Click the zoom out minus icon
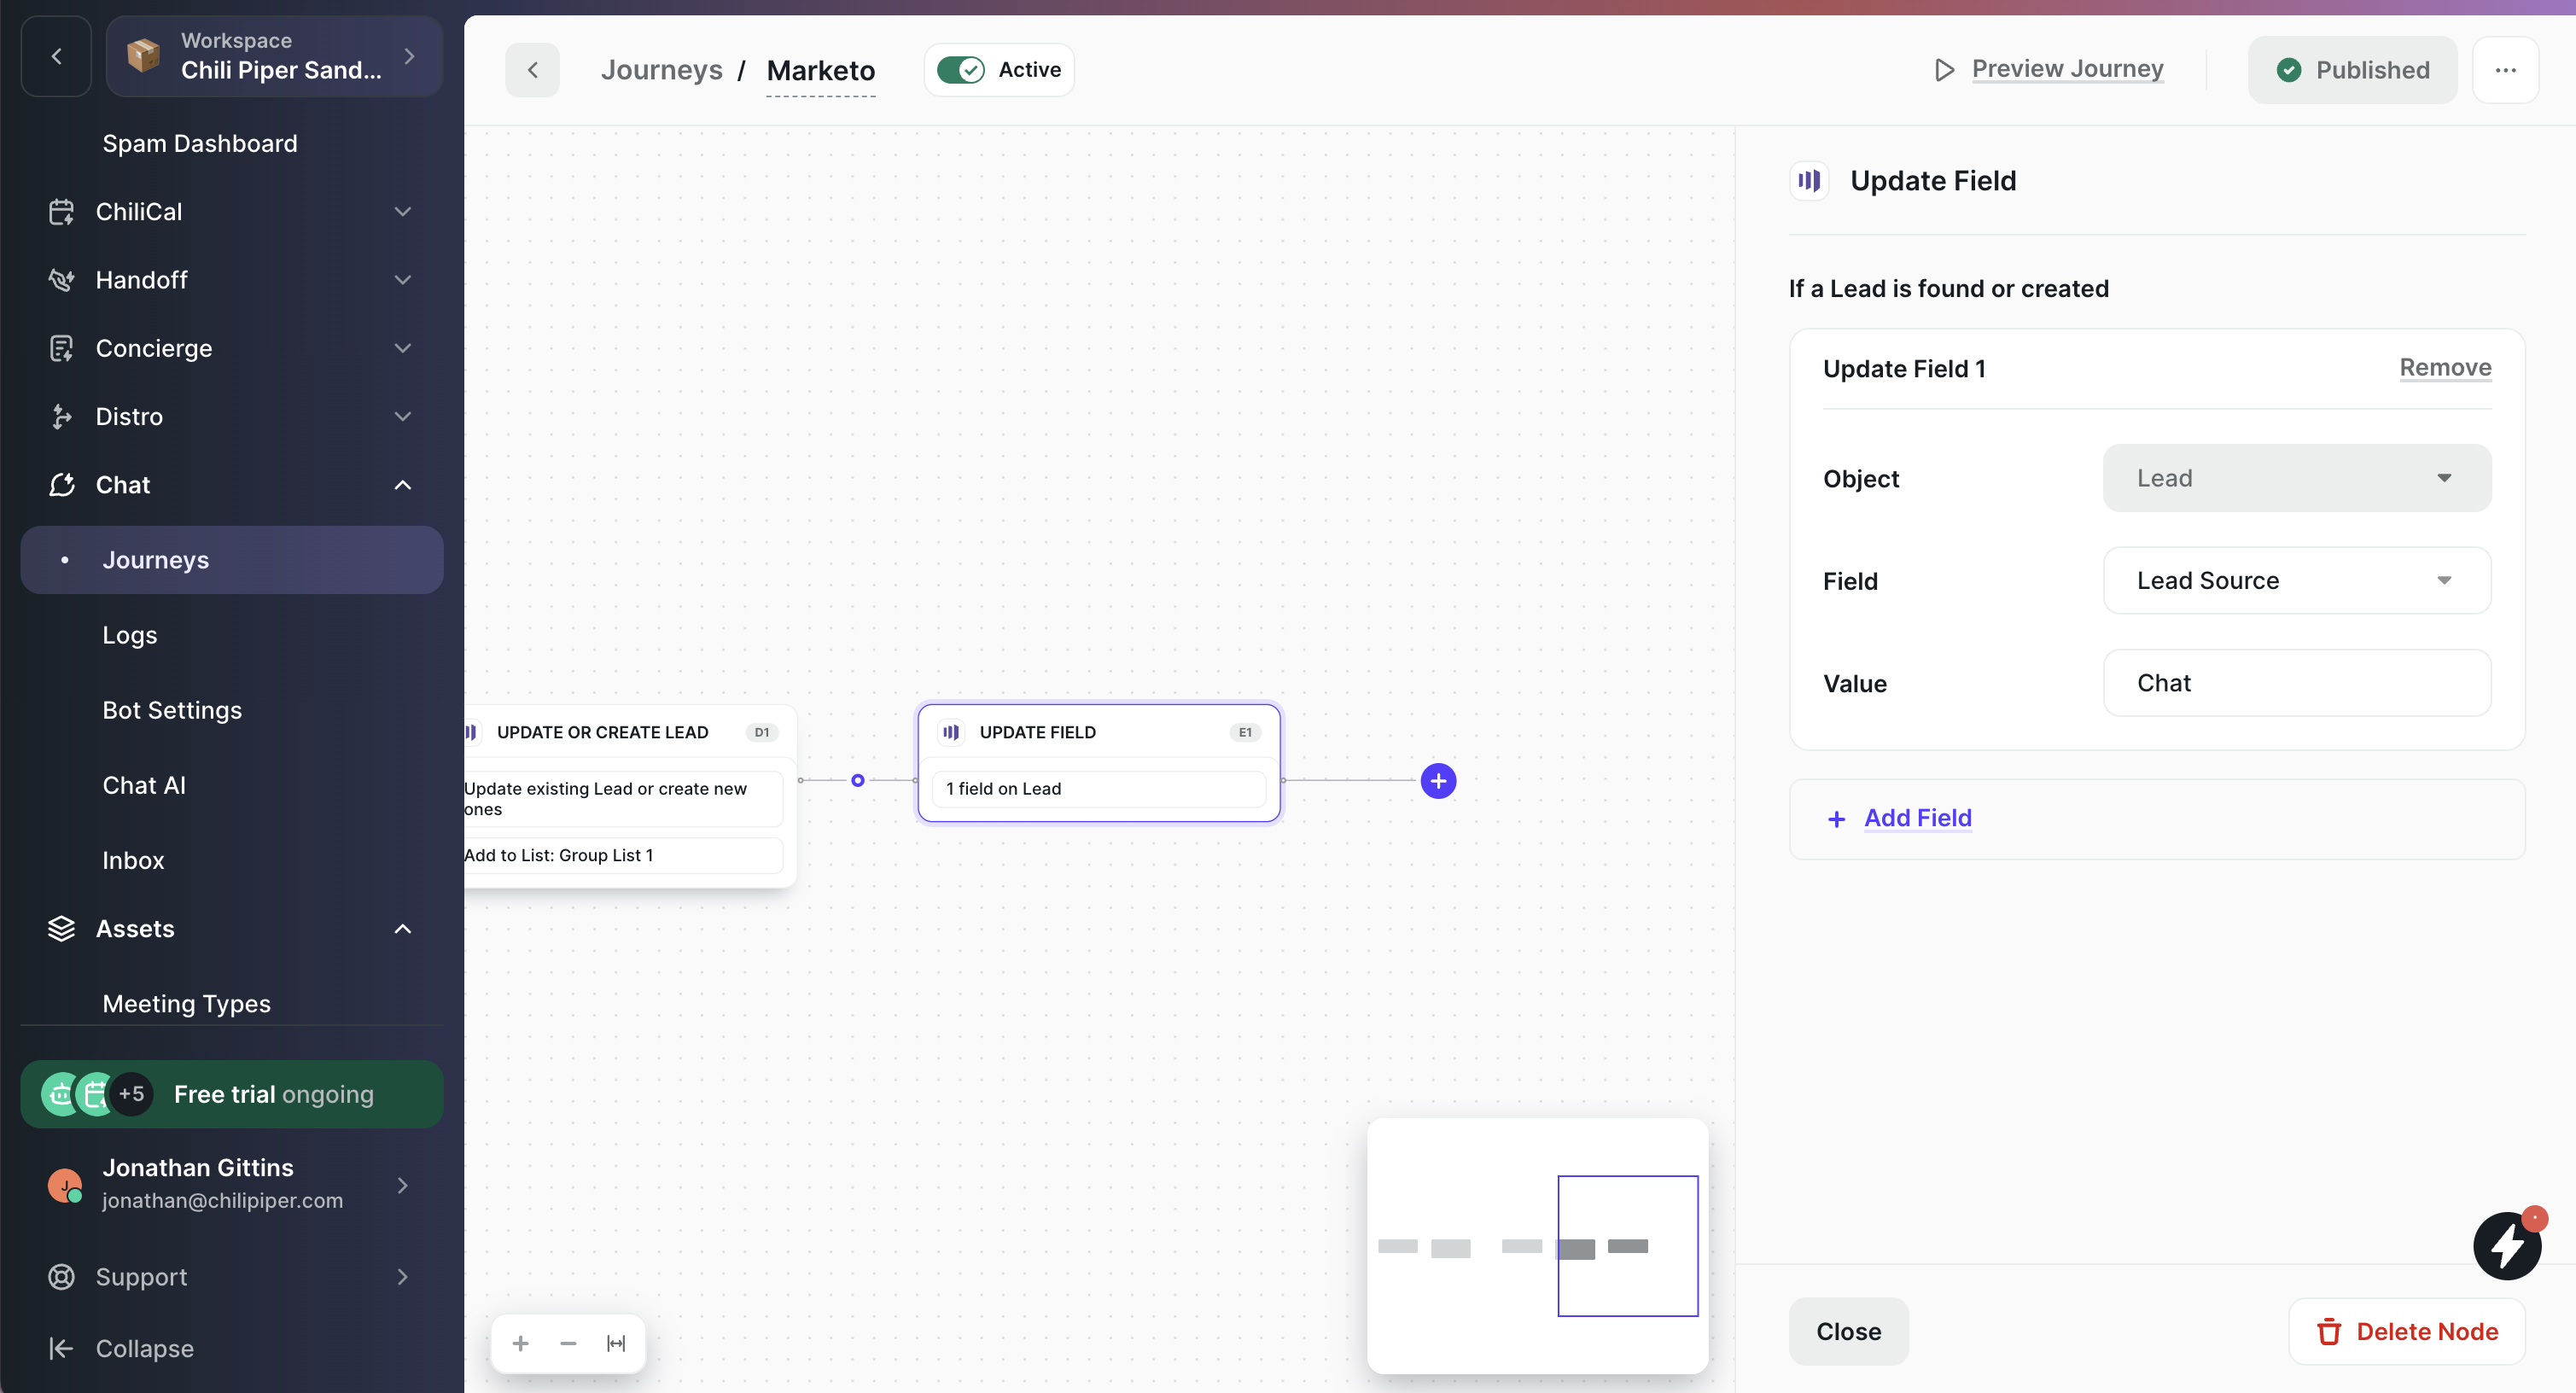The height and width of the screenshot is (1393, 2576). click(x=568, y=1343)
